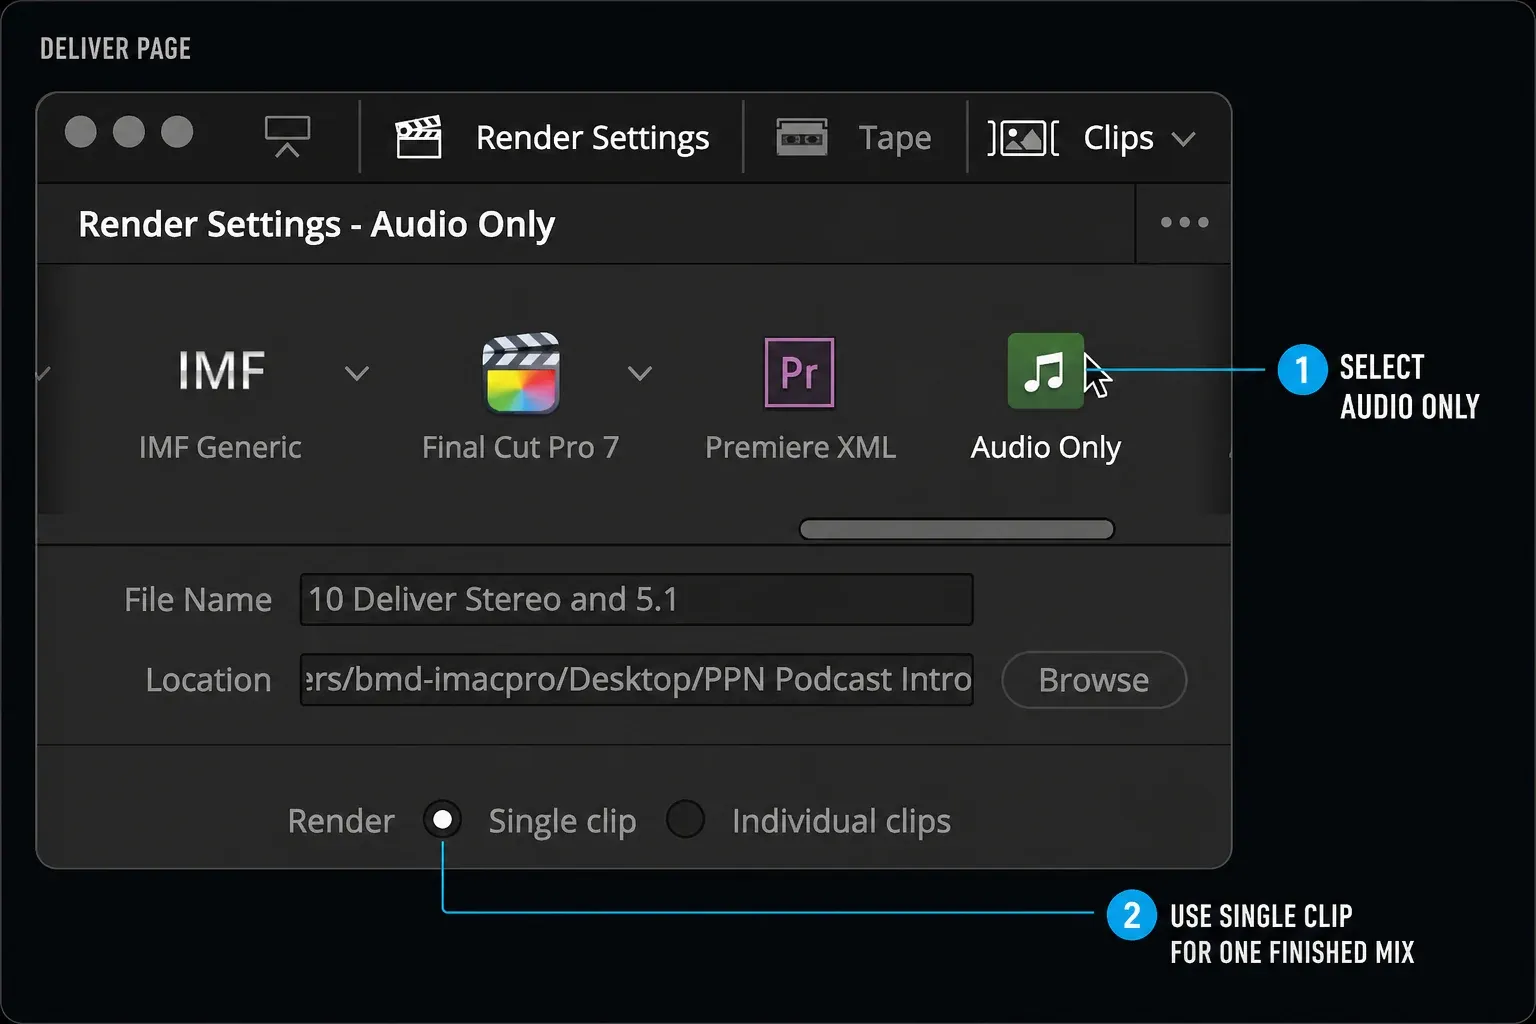Click the Final Cut Pro 7 label
Viewport: 1536px width, 1024px height.
coord(520,447)
